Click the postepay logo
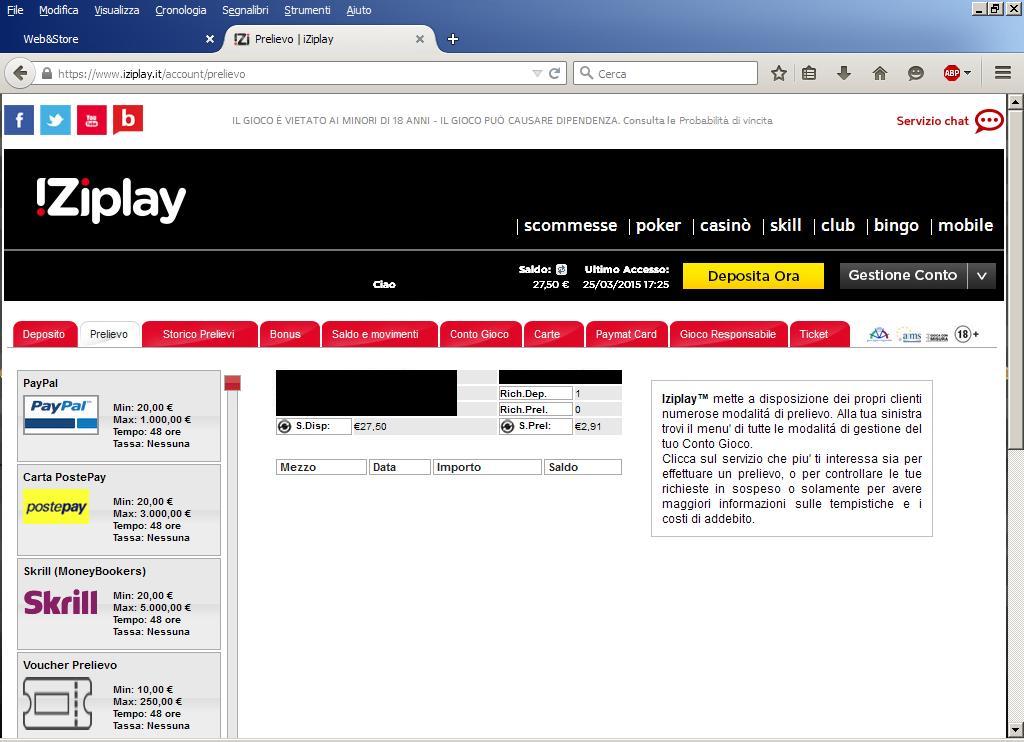This screenshot has width=1024, height=742. [56, 507]
